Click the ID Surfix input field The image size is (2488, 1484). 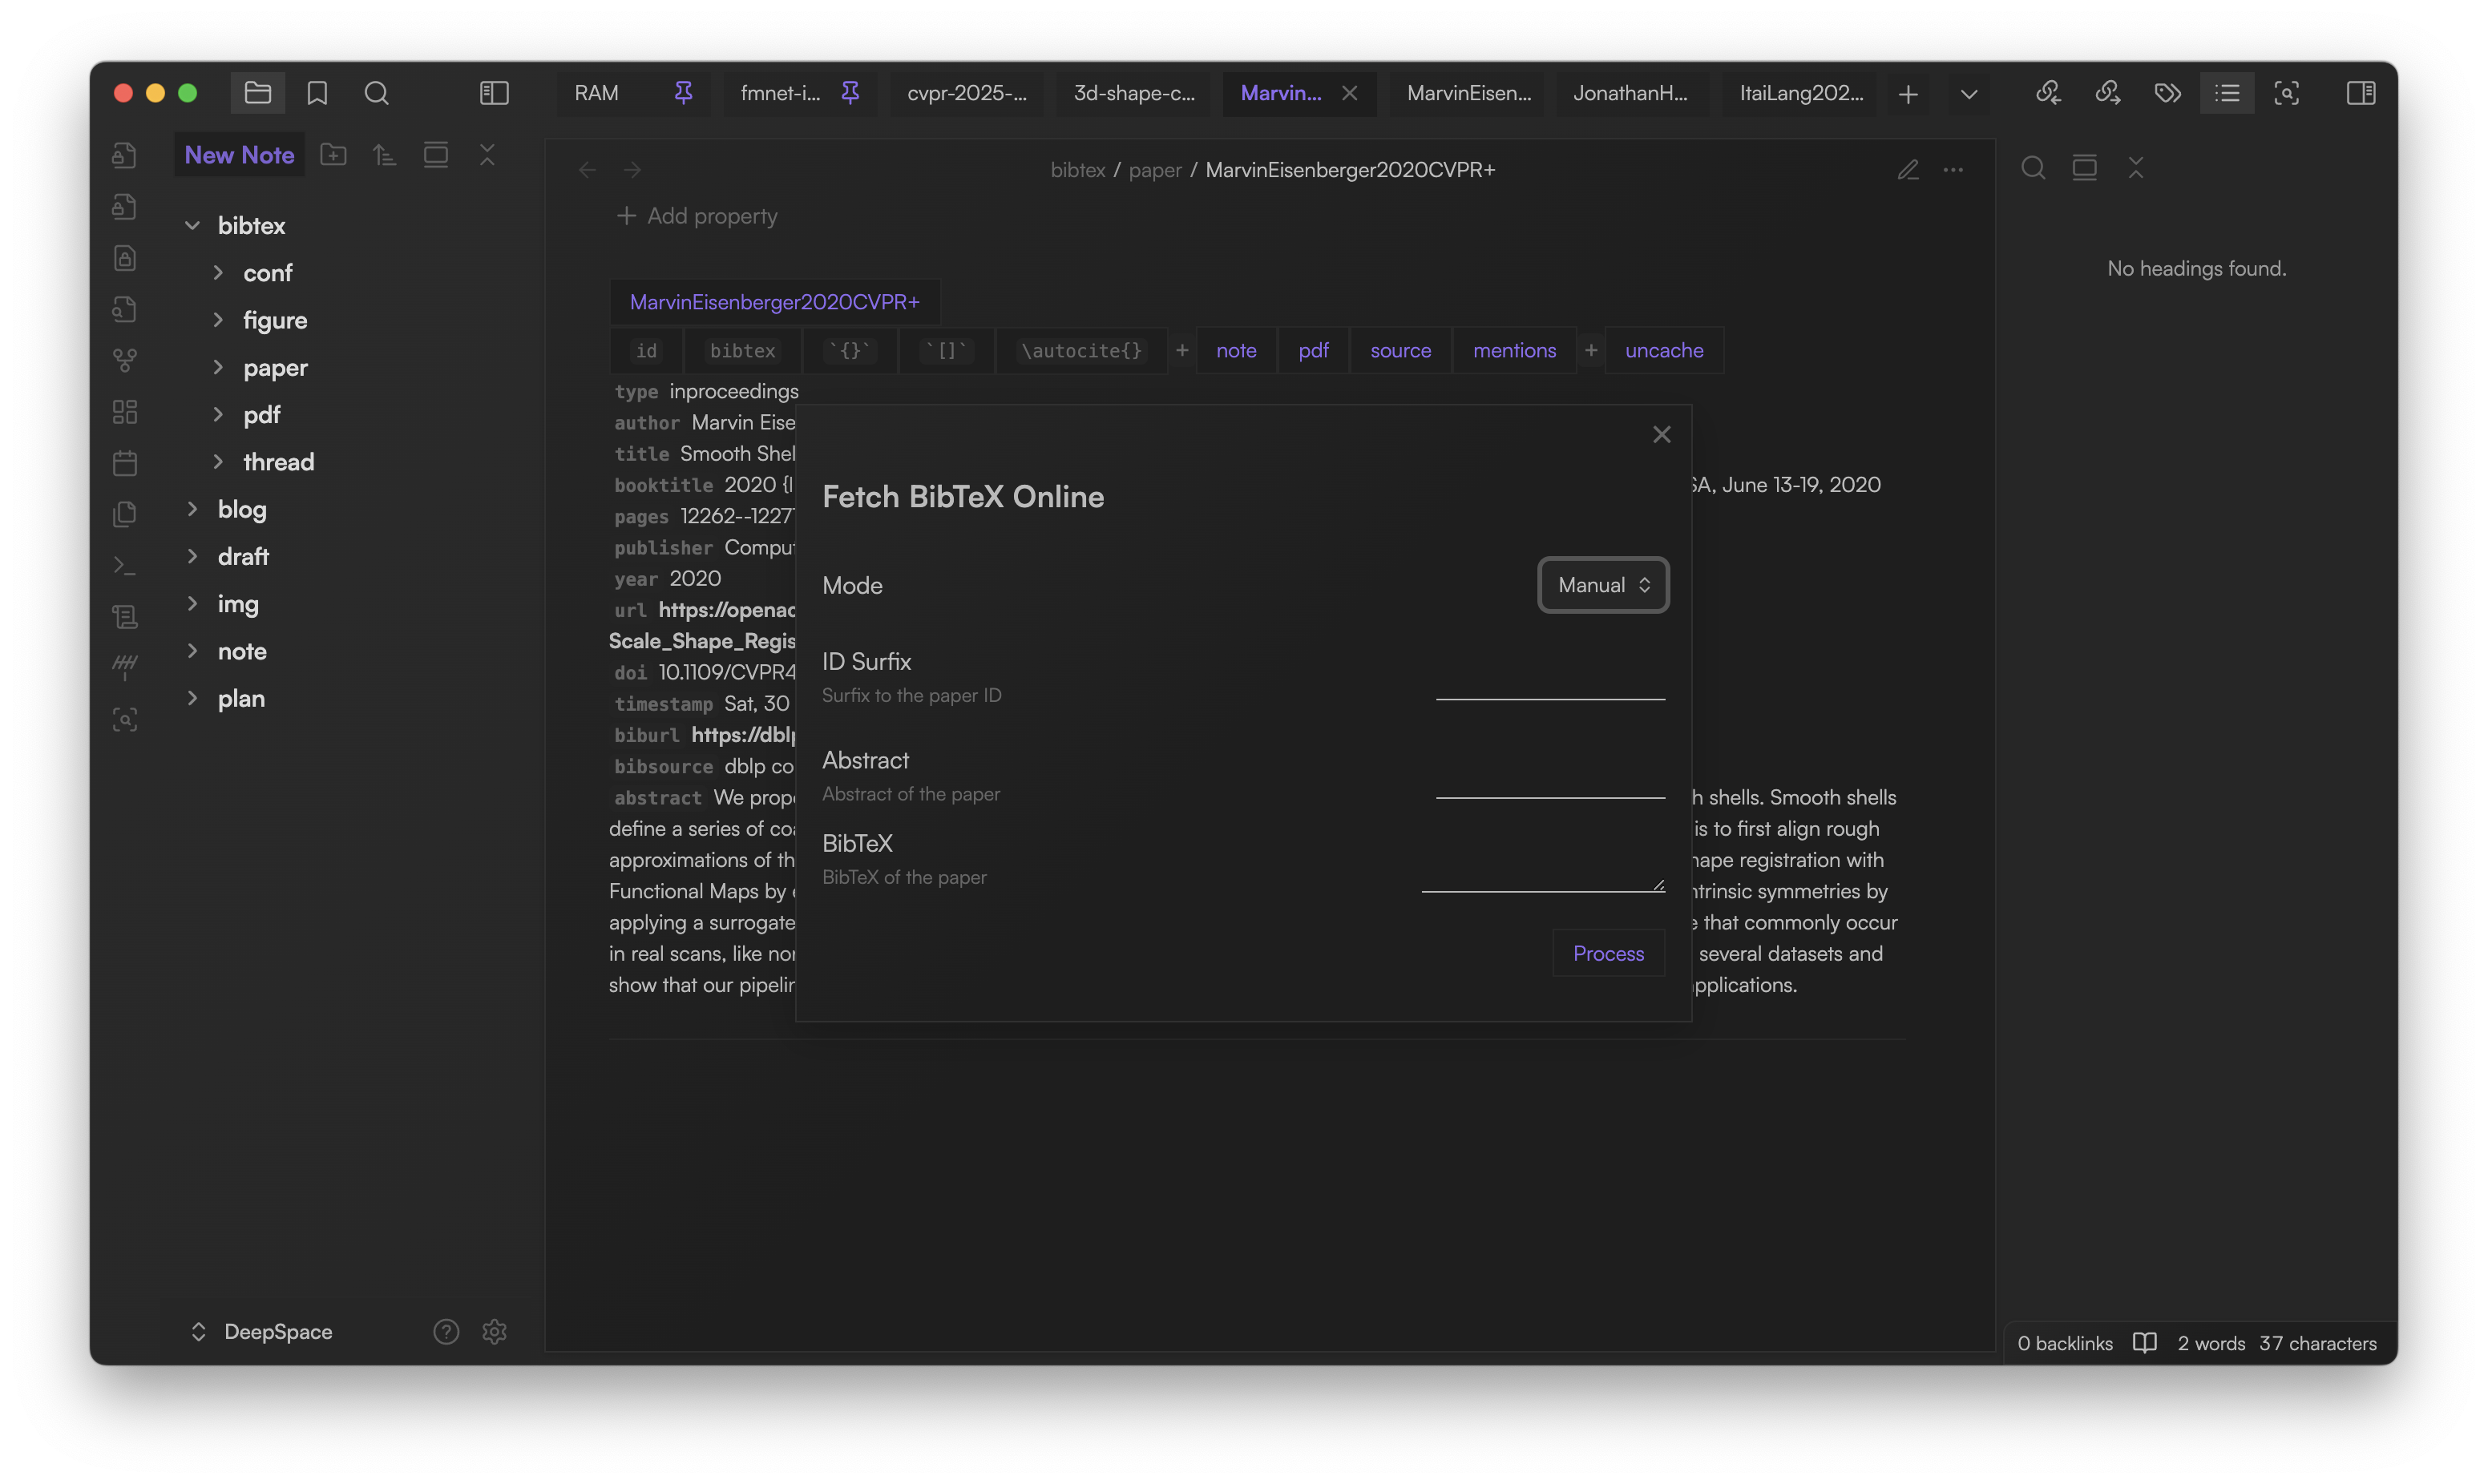click(x=1549, y=683)
